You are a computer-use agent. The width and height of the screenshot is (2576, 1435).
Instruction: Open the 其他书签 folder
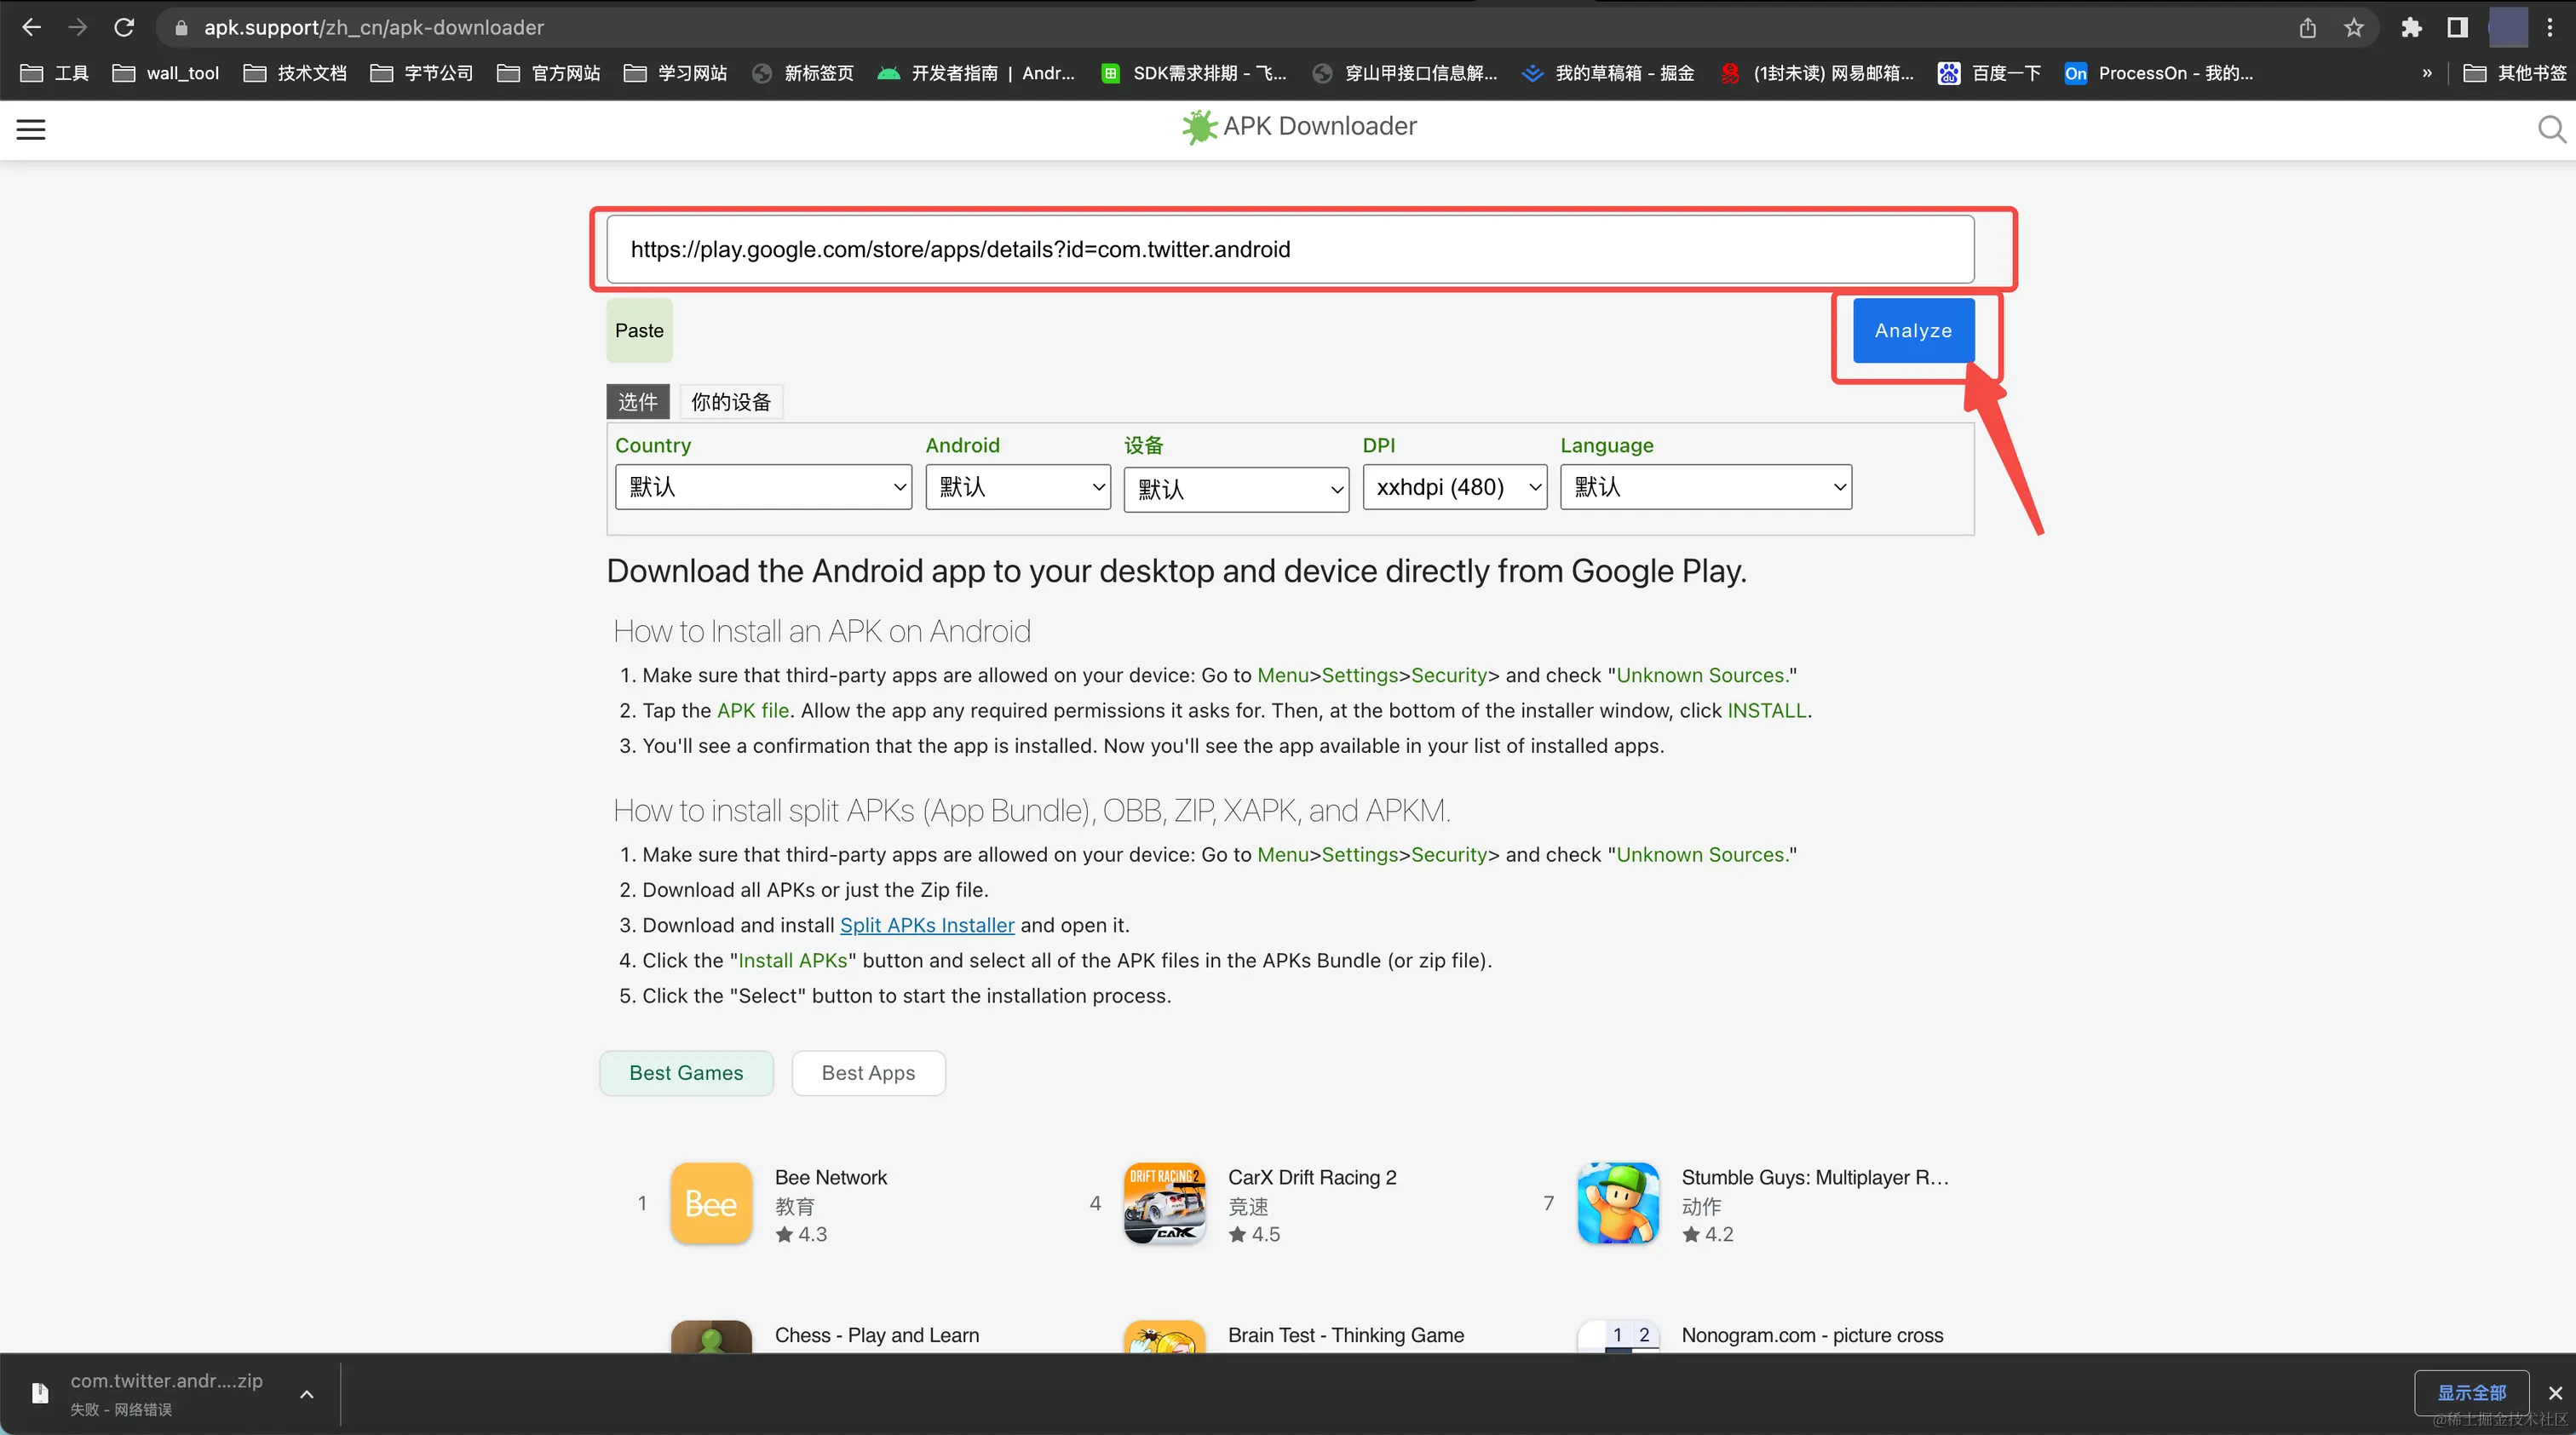coord(2515,73)
